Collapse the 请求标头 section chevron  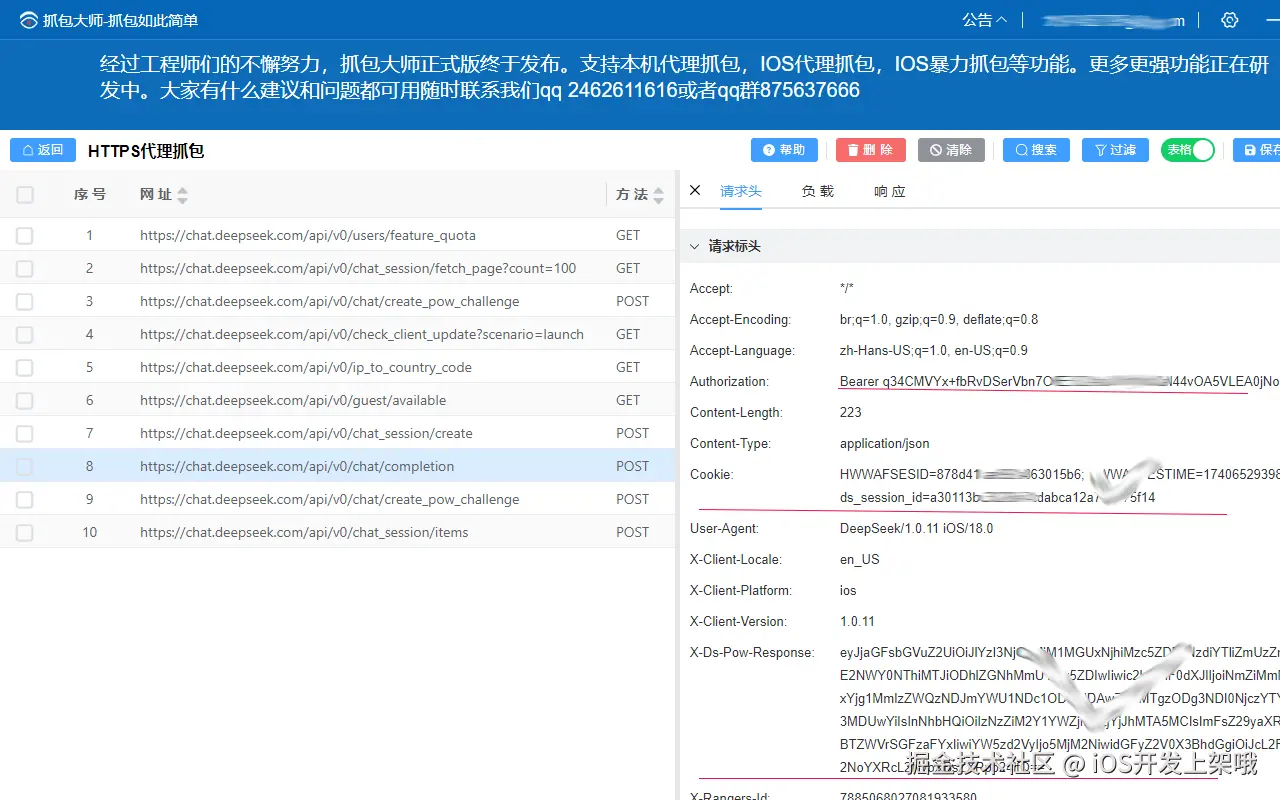click(x=694, y=246)
